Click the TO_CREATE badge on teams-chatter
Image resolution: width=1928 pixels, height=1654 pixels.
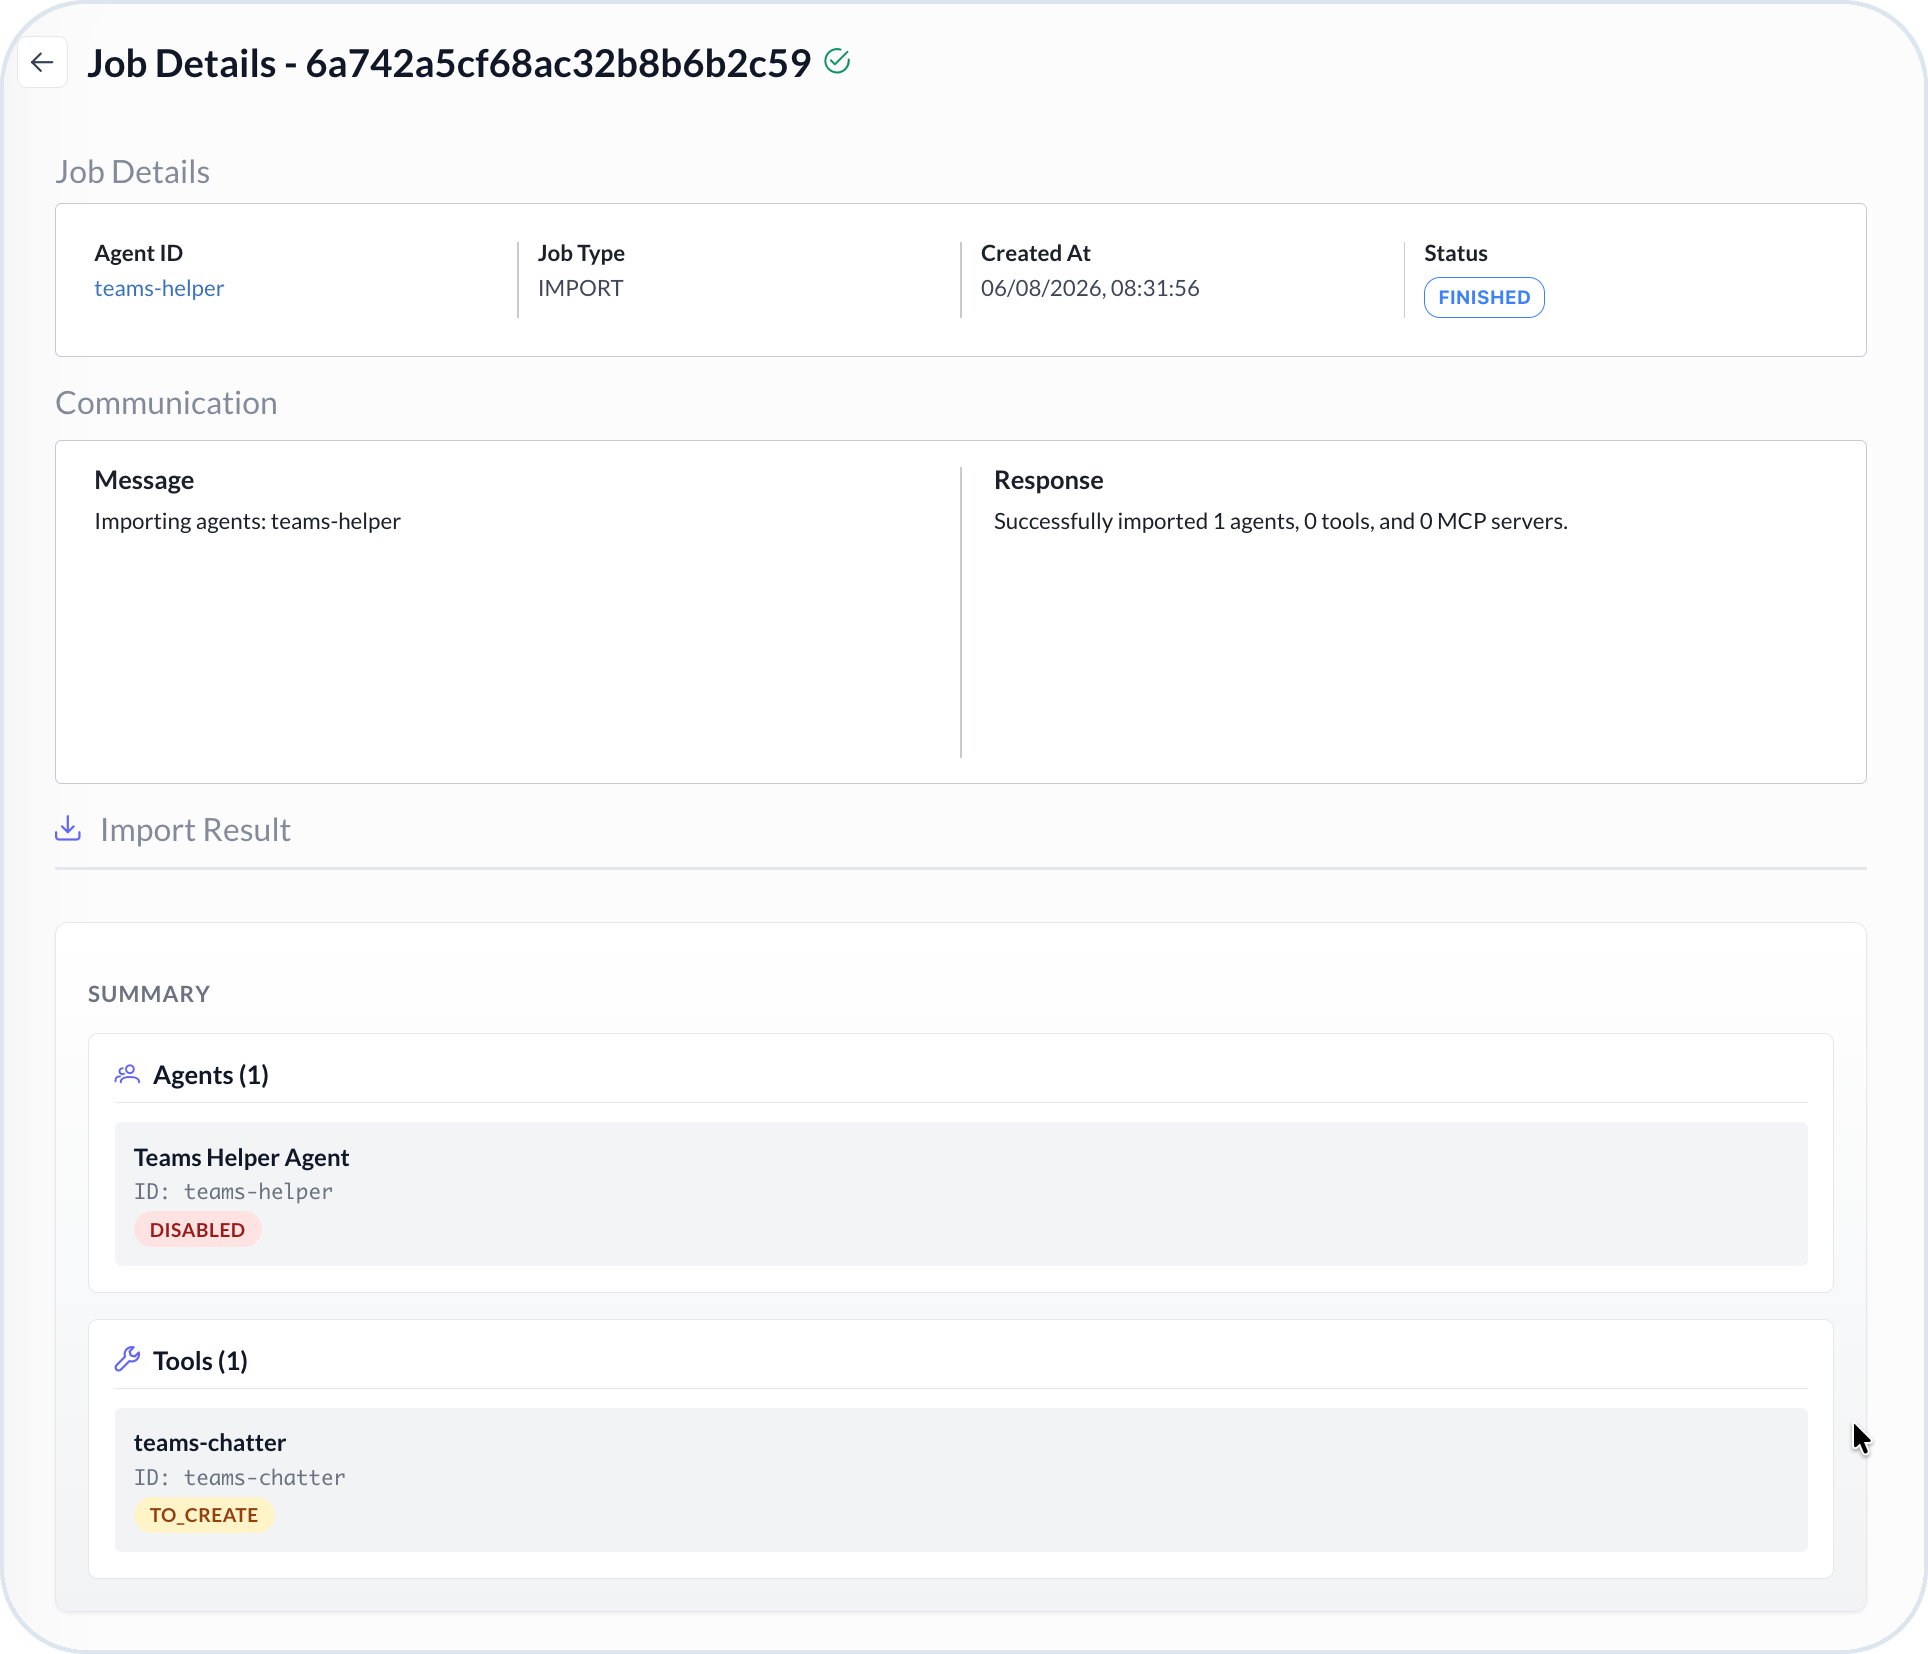tap(204, 1515)
